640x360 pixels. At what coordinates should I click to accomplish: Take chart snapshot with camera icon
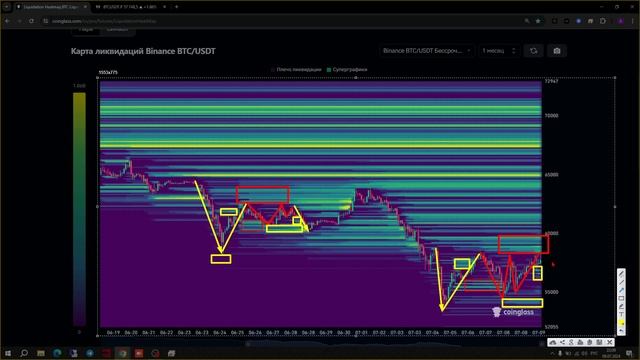click(557, 51)
